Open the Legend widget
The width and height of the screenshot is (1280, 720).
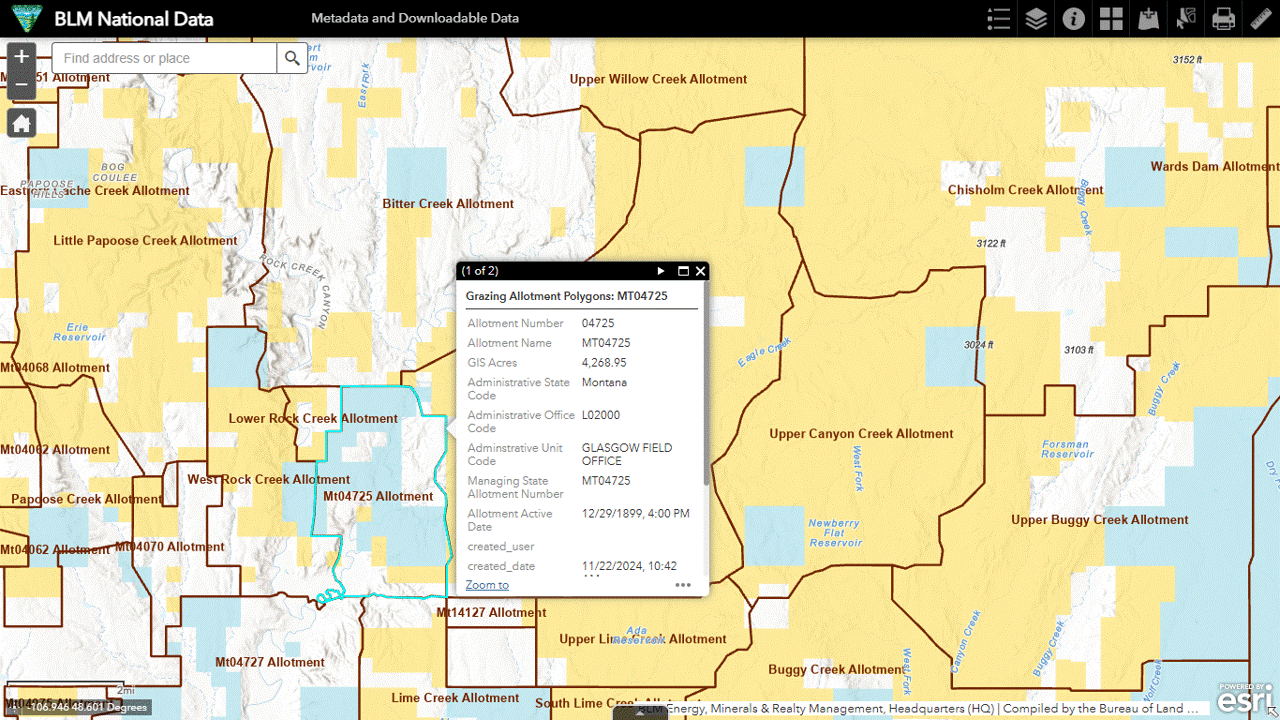coord(998,19)
